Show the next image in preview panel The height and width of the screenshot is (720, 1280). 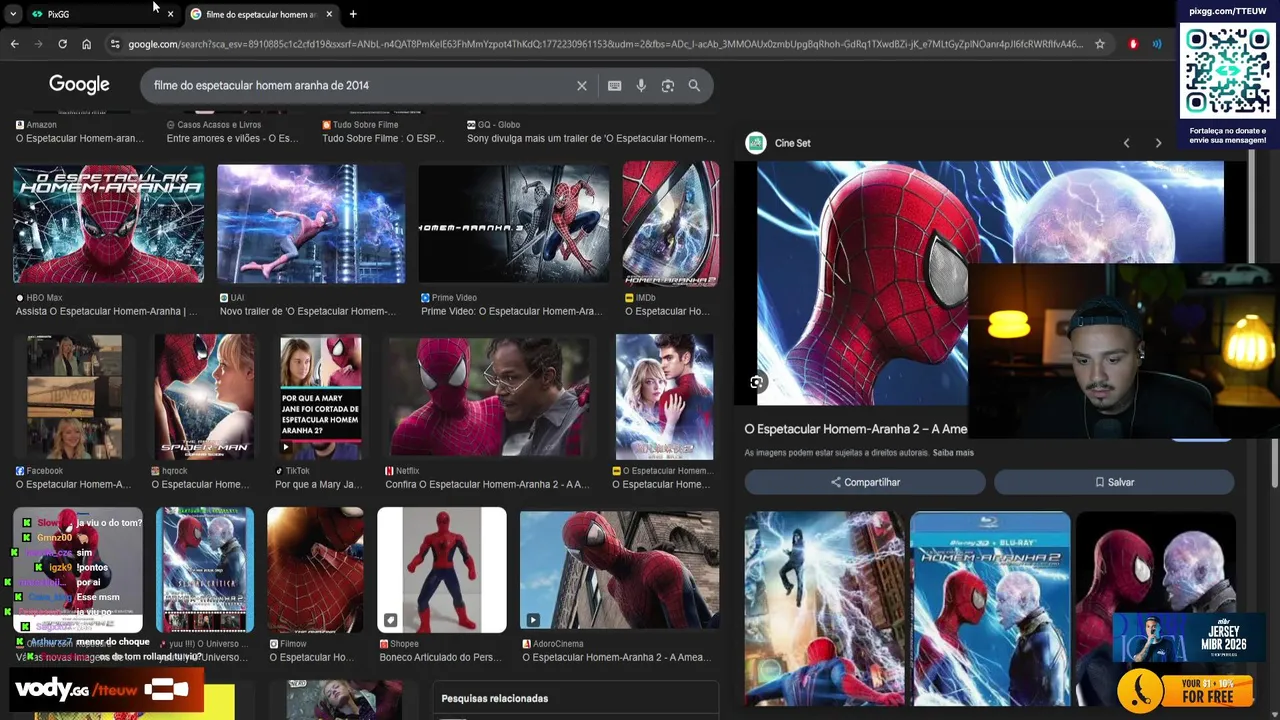(x=1158, y=143)
